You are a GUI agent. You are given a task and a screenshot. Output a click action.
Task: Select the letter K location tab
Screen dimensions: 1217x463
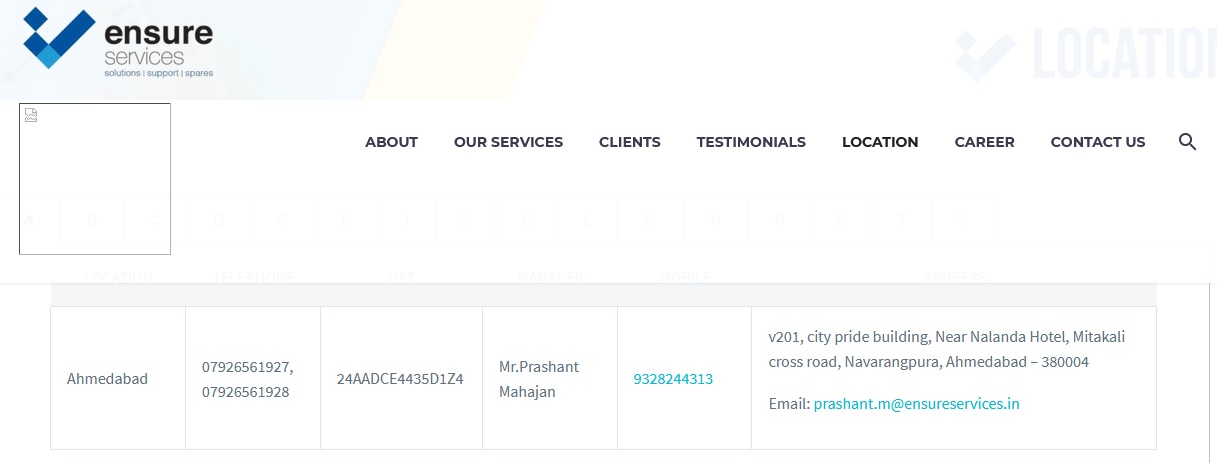[526, 219]
